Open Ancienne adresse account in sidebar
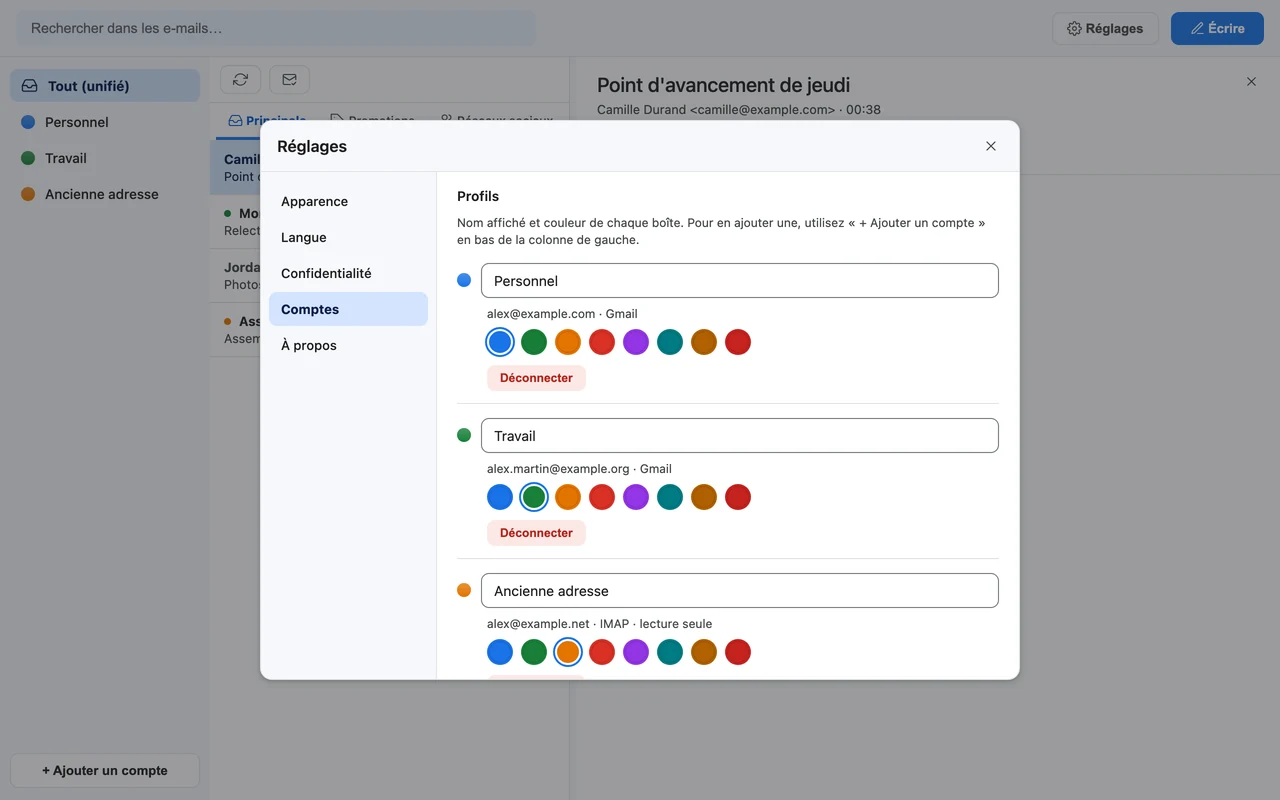1280x800 pixels. 105,194
